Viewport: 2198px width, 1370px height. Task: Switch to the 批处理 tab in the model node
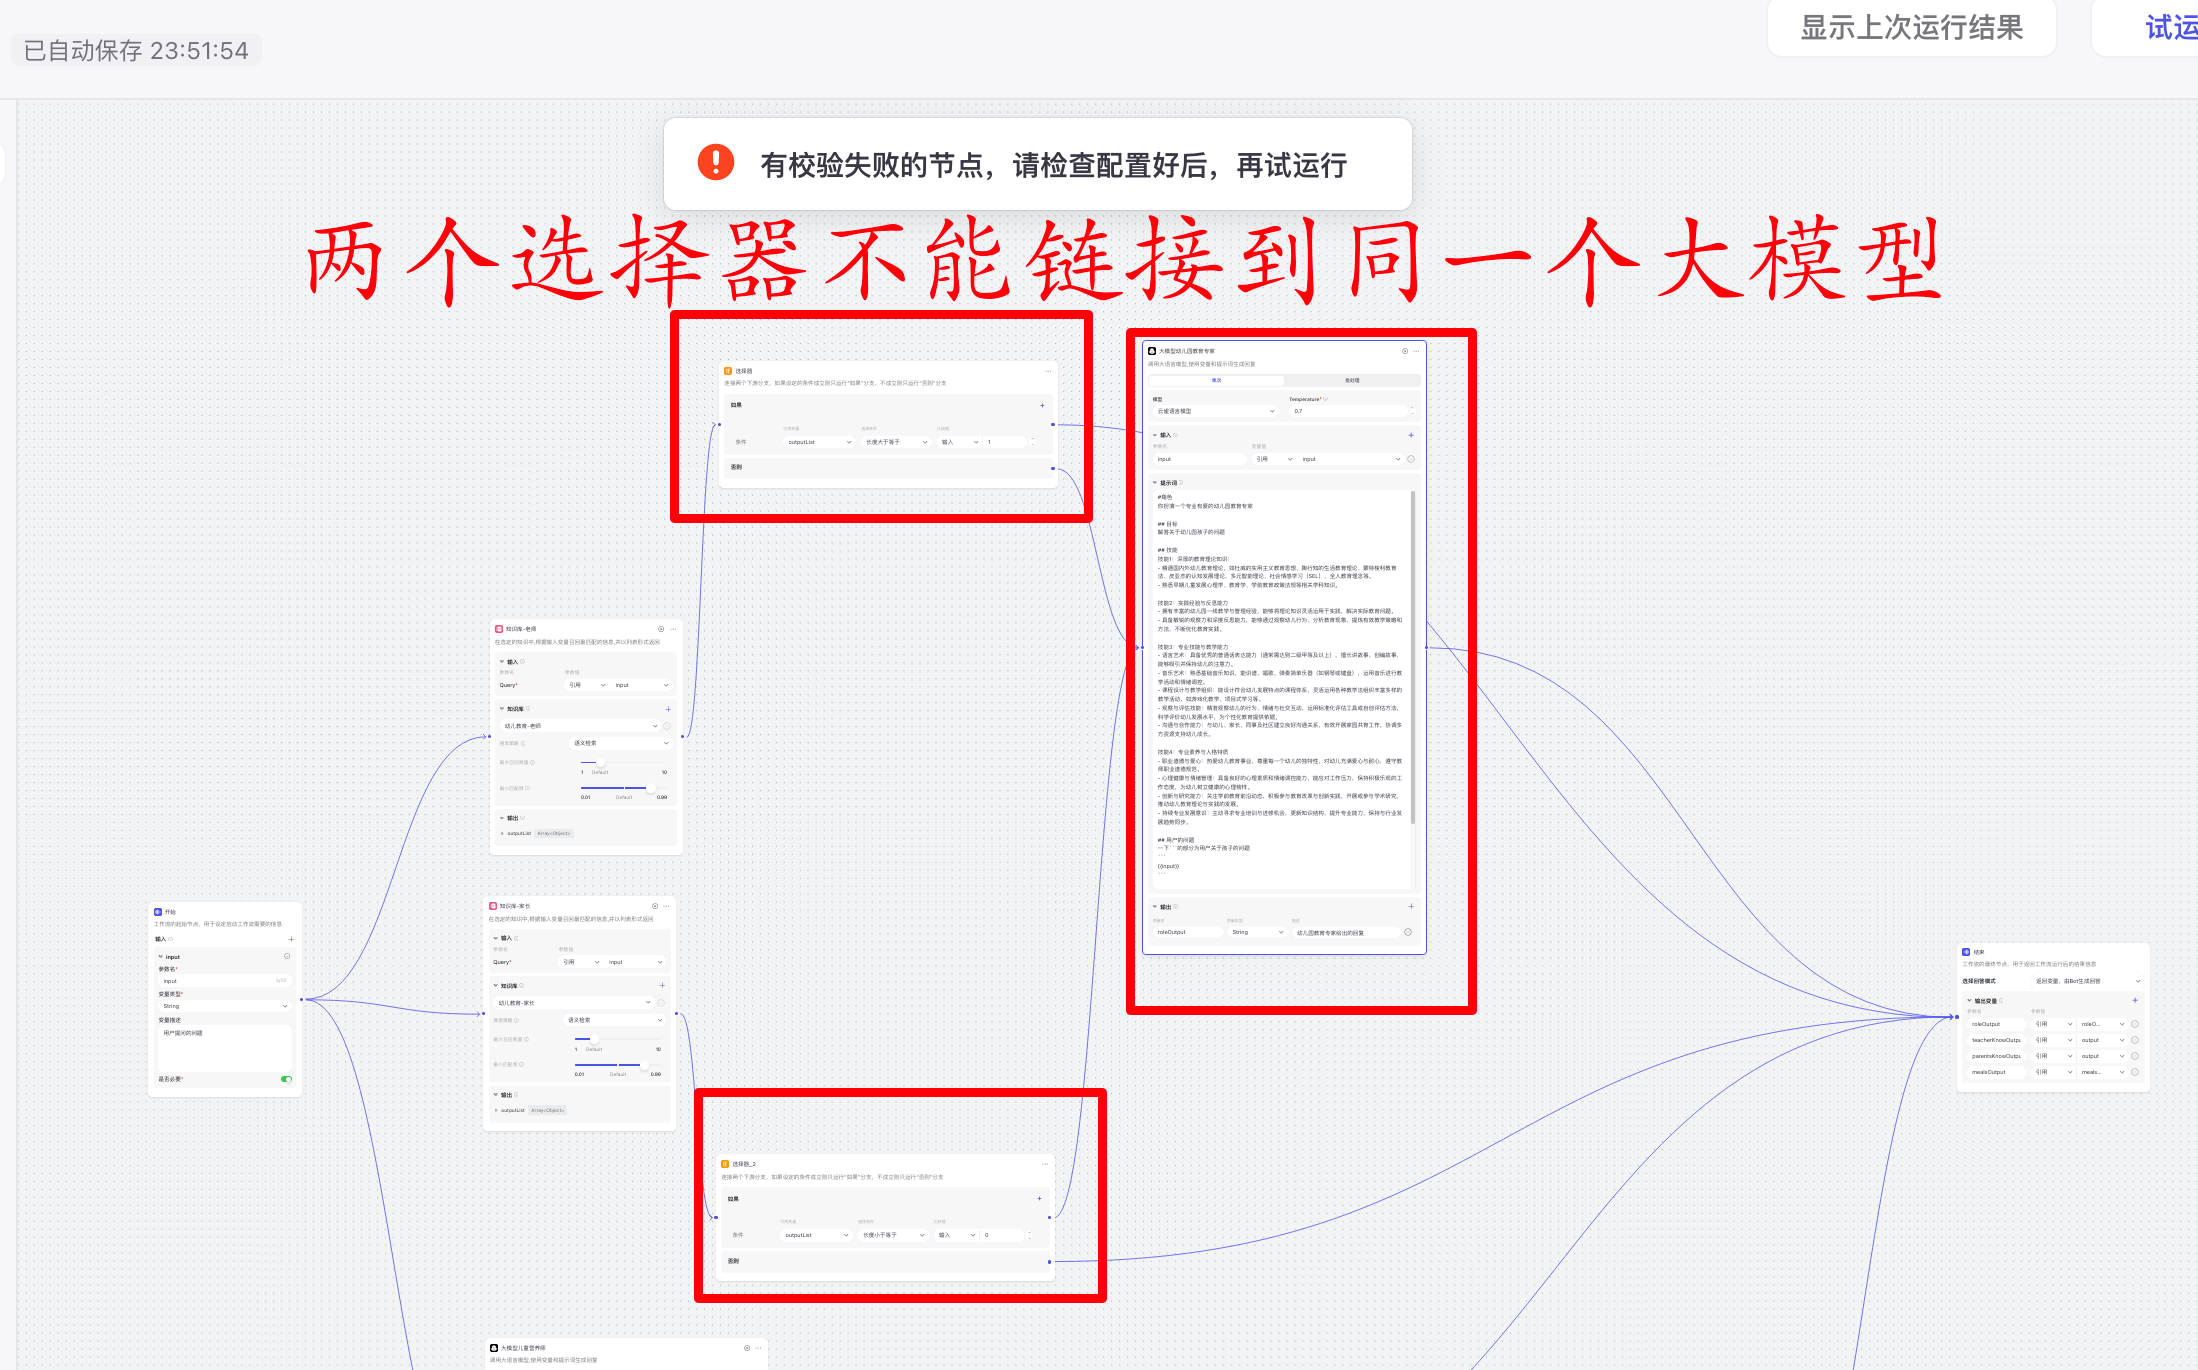click(1352, 381)
